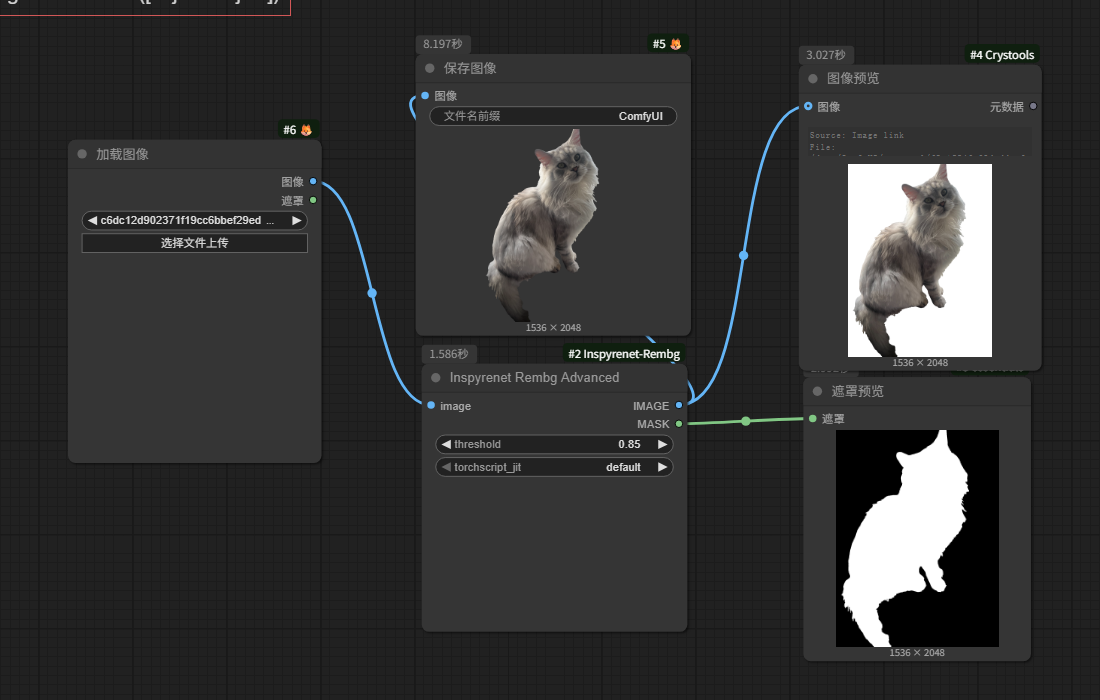Click the 8.197秒 execution time label

(x=443, y=43)
